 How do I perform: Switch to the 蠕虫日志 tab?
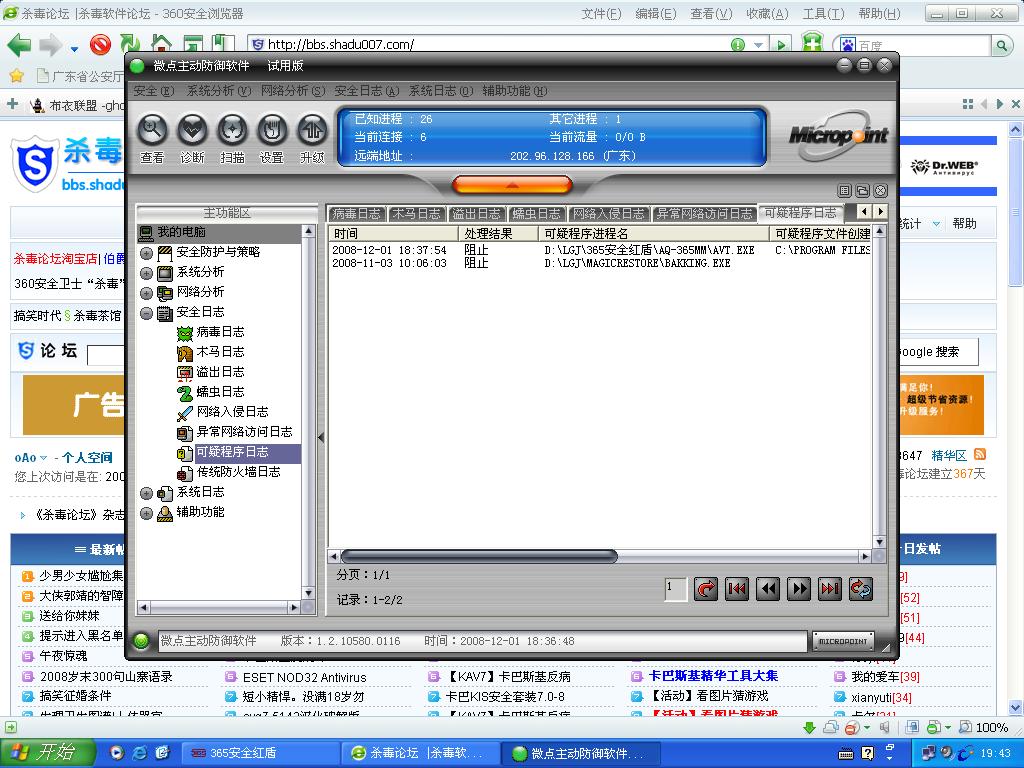pos(536,214)
